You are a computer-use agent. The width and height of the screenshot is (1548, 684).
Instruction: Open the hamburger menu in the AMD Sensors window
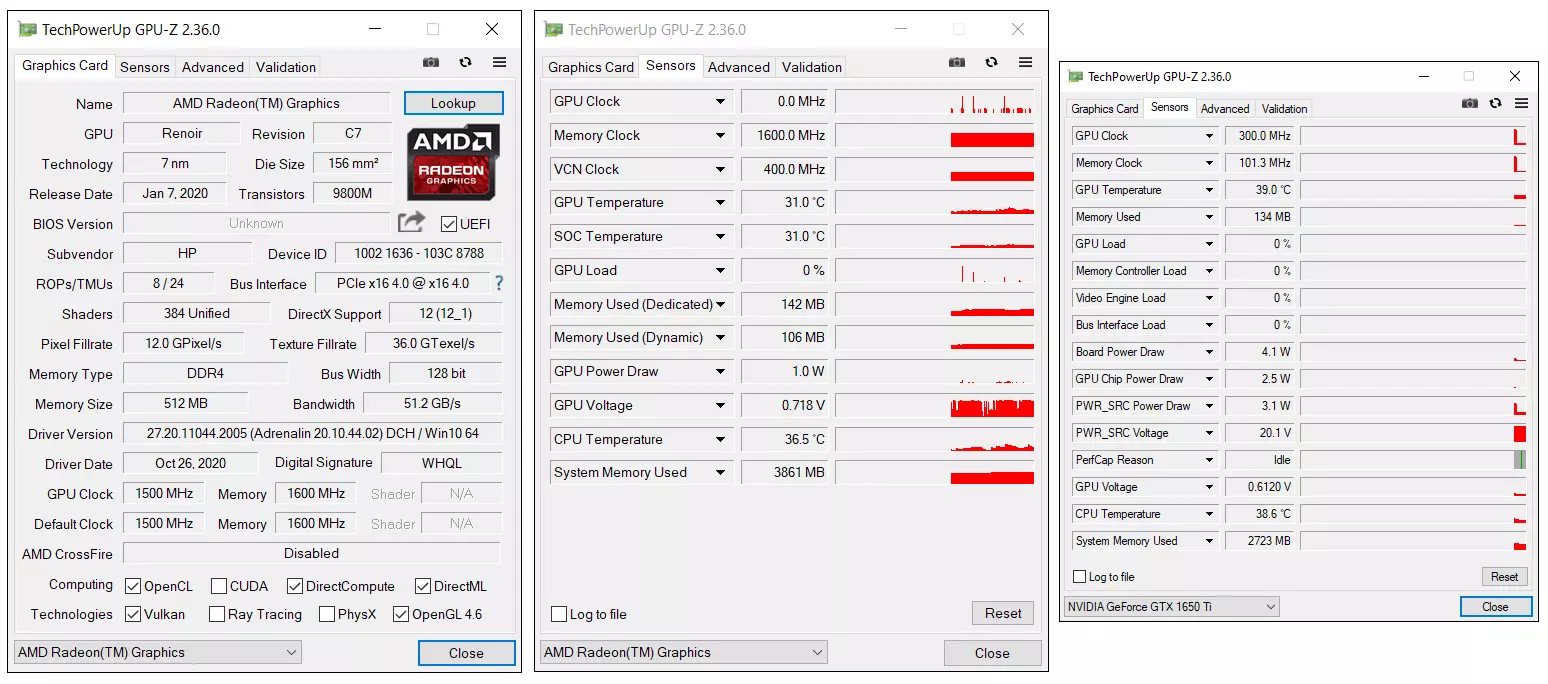coord(1025,62)
